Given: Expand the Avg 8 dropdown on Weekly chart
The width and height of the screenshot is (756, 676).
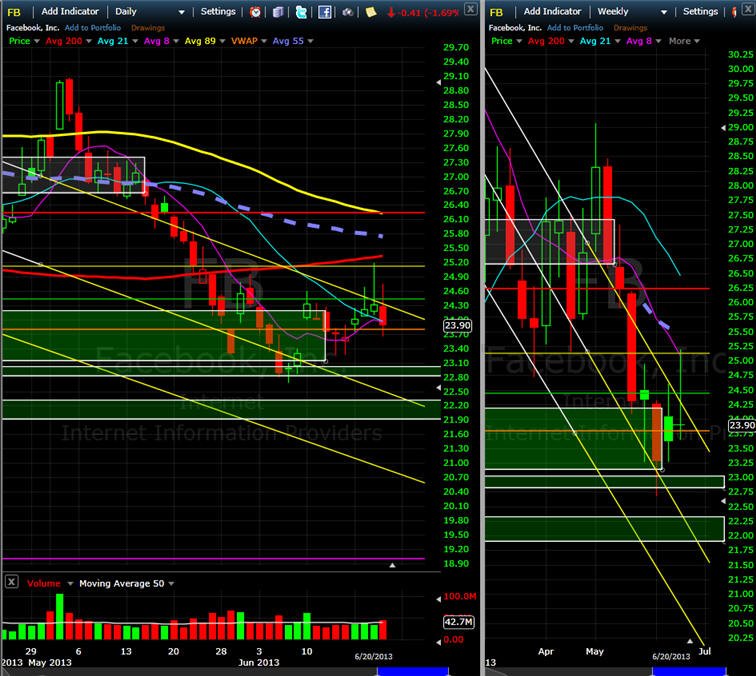Looking at the screenshot, I should pyautogui.click(x=659, y=41).
